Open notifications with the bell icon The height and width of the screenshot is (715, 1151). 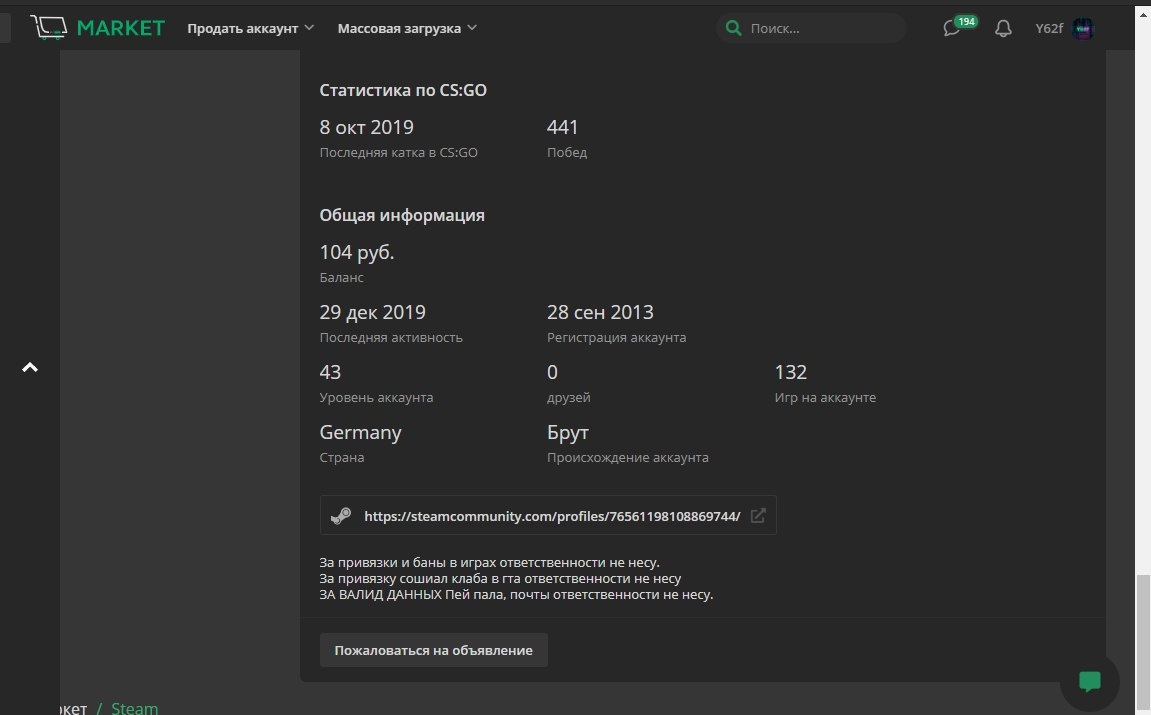1003,29
